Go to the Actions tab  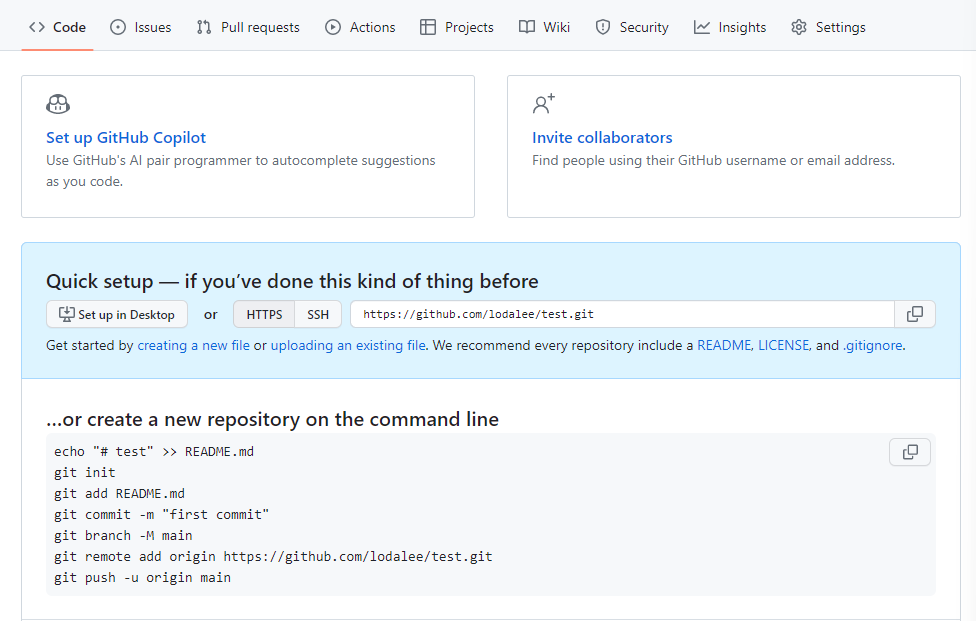tap(360, 27)
